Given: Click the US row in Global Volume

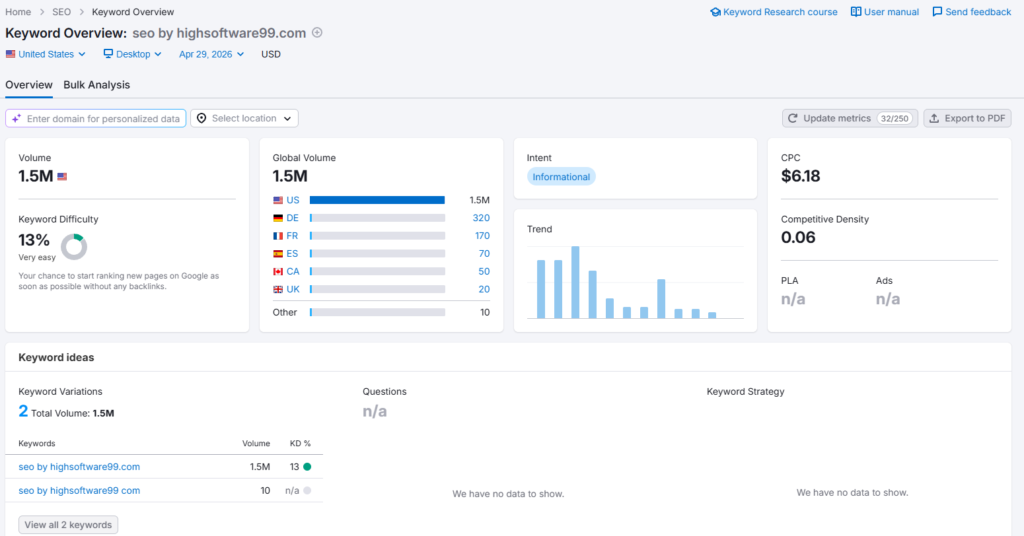Looking at the screenshot, I should [381, 200].
